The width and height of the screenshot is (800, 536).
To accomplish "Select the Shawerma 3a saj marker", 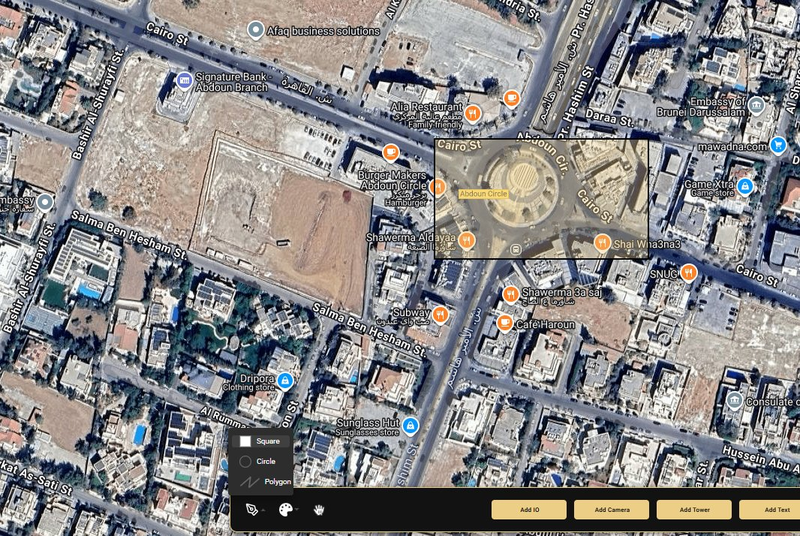I will (510, 294).
